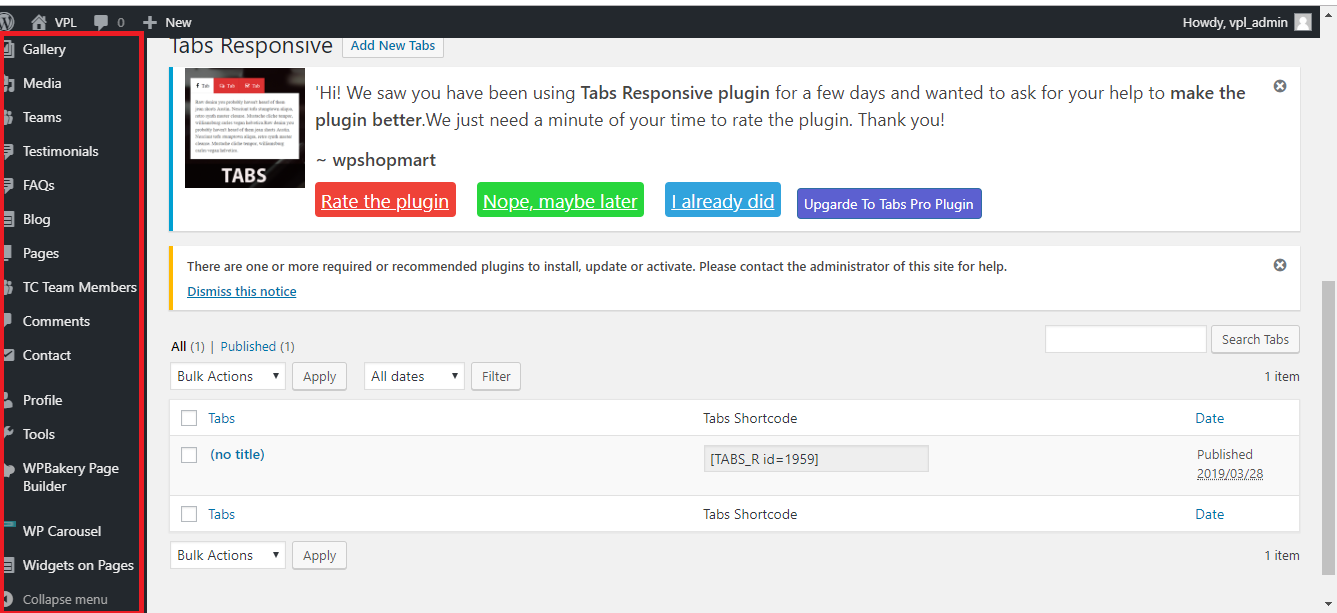Click the Filter button
The width and height of the screenshot is (1337, 613).
[x=496, y=376]
